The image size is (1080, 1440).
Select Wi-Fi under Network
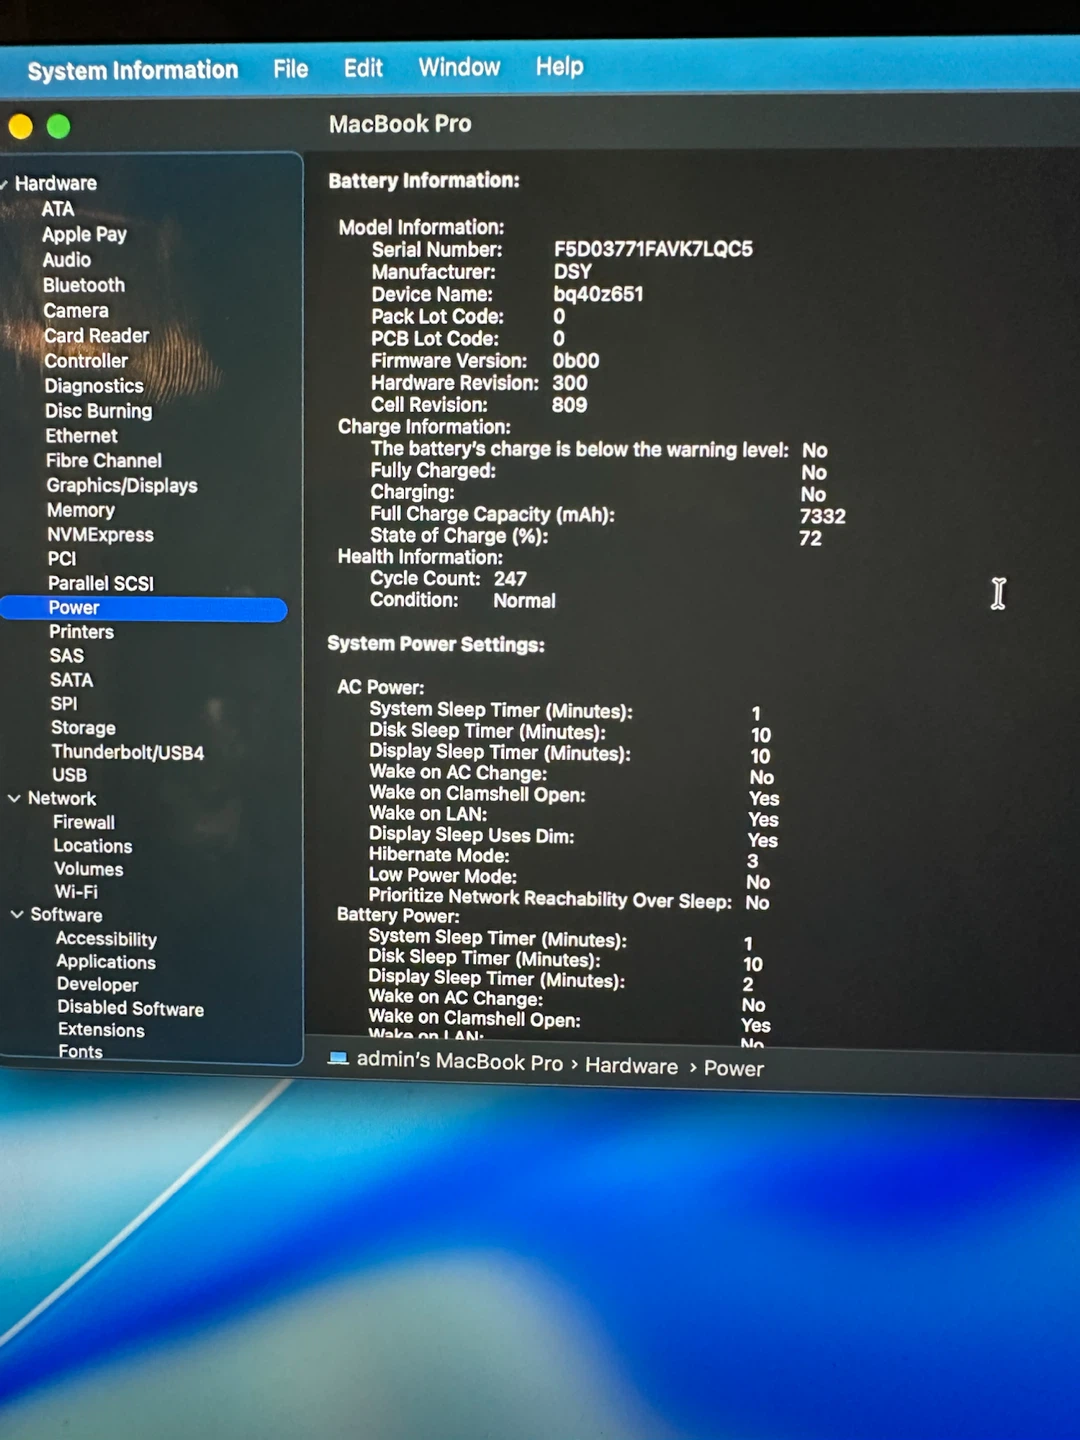click(76, 892)
